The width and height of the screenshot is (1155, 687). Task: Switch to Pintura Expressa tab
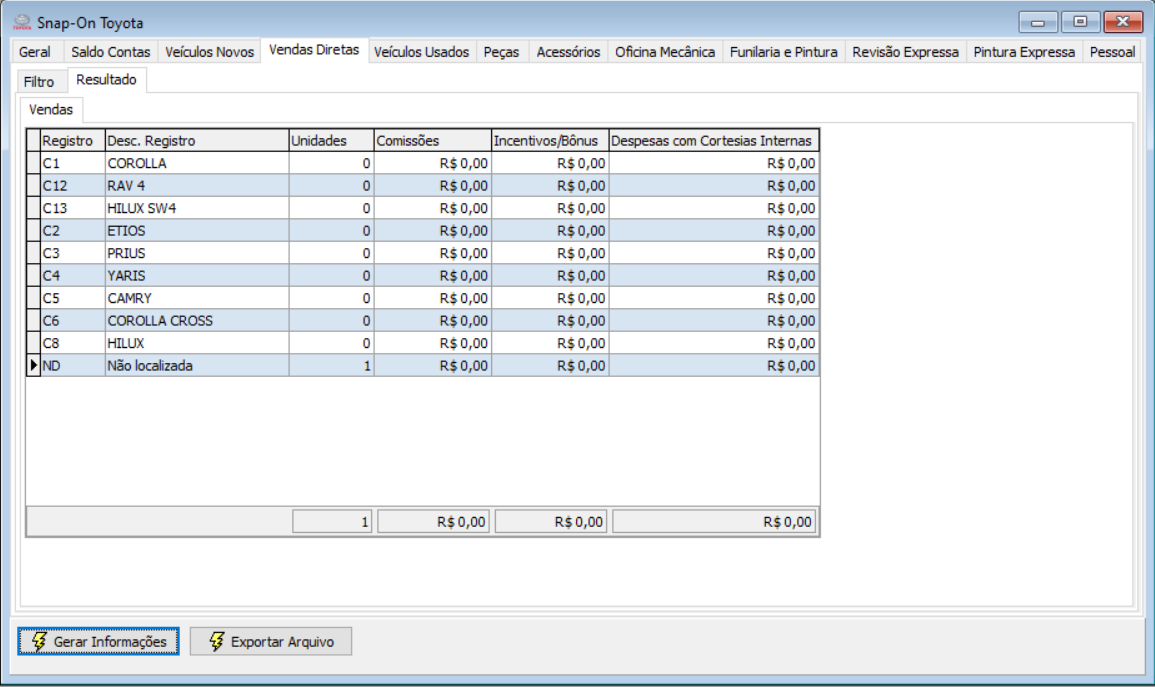[x=1024, y=52]
